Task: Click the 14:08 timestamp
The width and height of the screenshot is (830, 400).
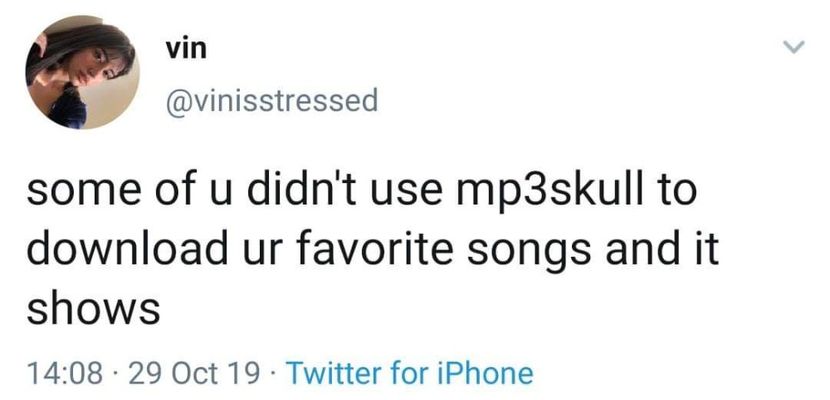Action: [x=67, y=374]
